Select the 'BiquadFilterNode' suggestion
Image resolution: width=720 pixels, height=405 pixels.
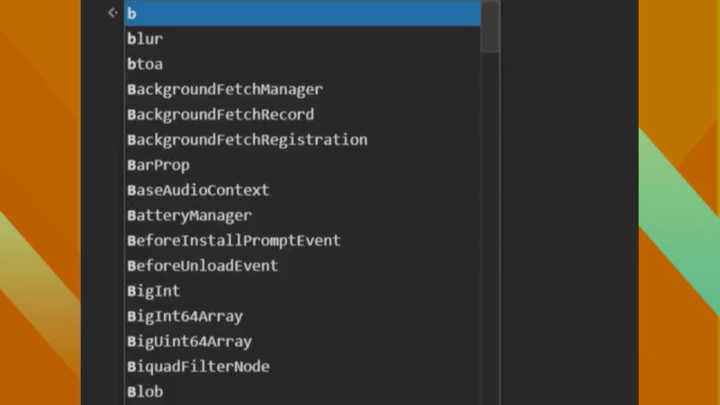pos(198,367)
